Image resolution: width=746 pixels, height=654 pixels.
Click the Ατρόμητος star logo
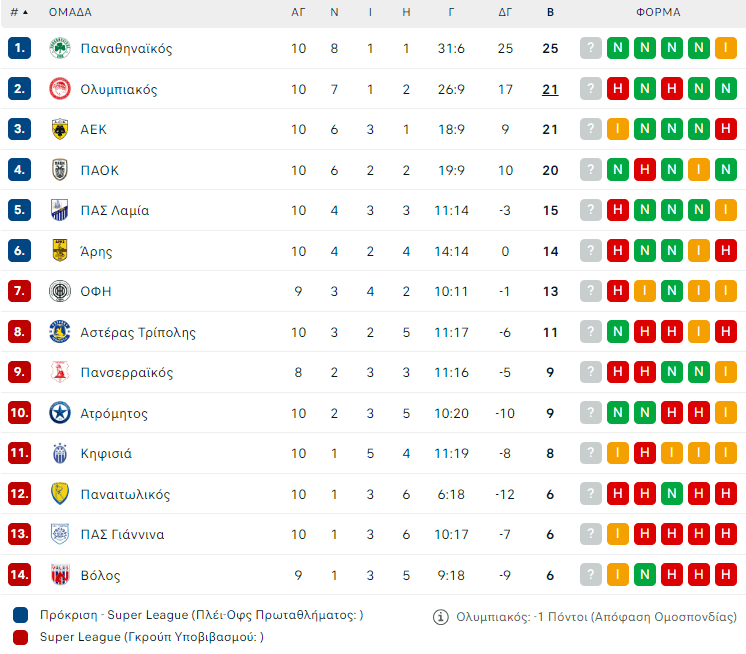tap(60, 413)
